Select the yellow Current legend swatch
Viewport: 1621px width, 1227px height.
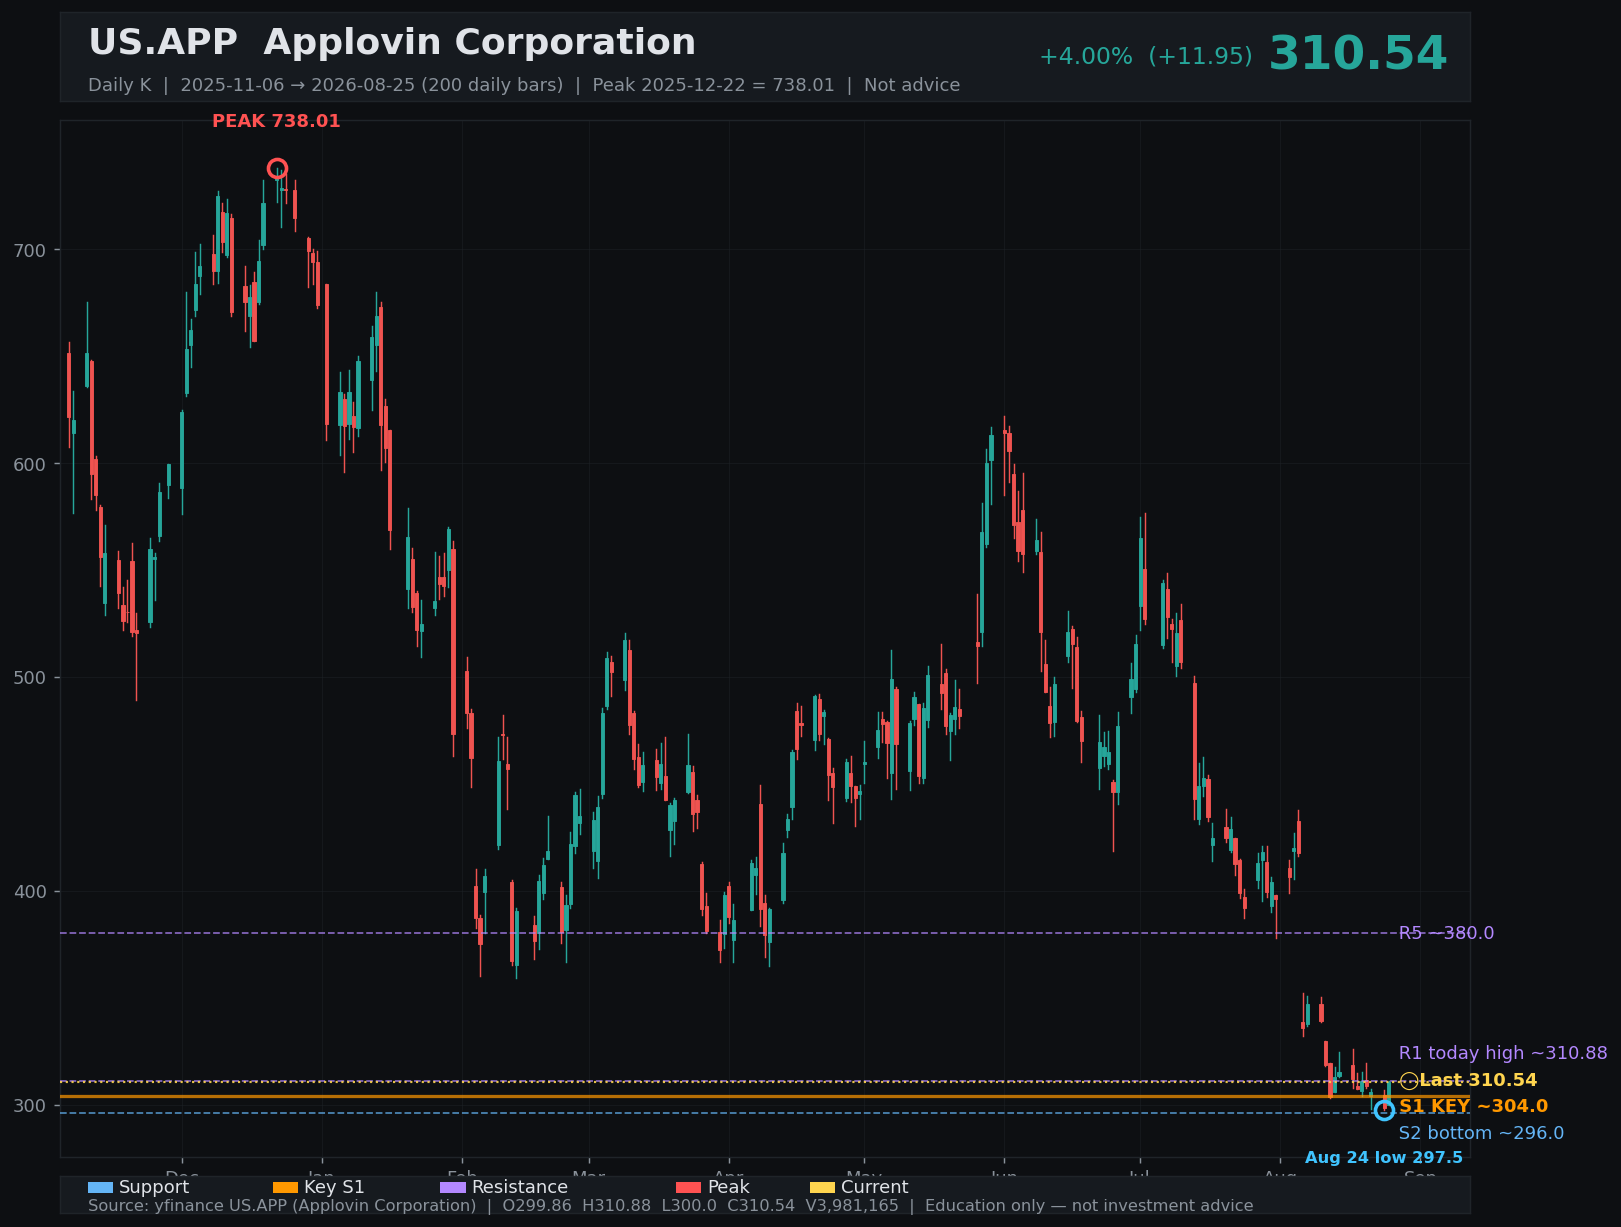[x=822, y=1187]
